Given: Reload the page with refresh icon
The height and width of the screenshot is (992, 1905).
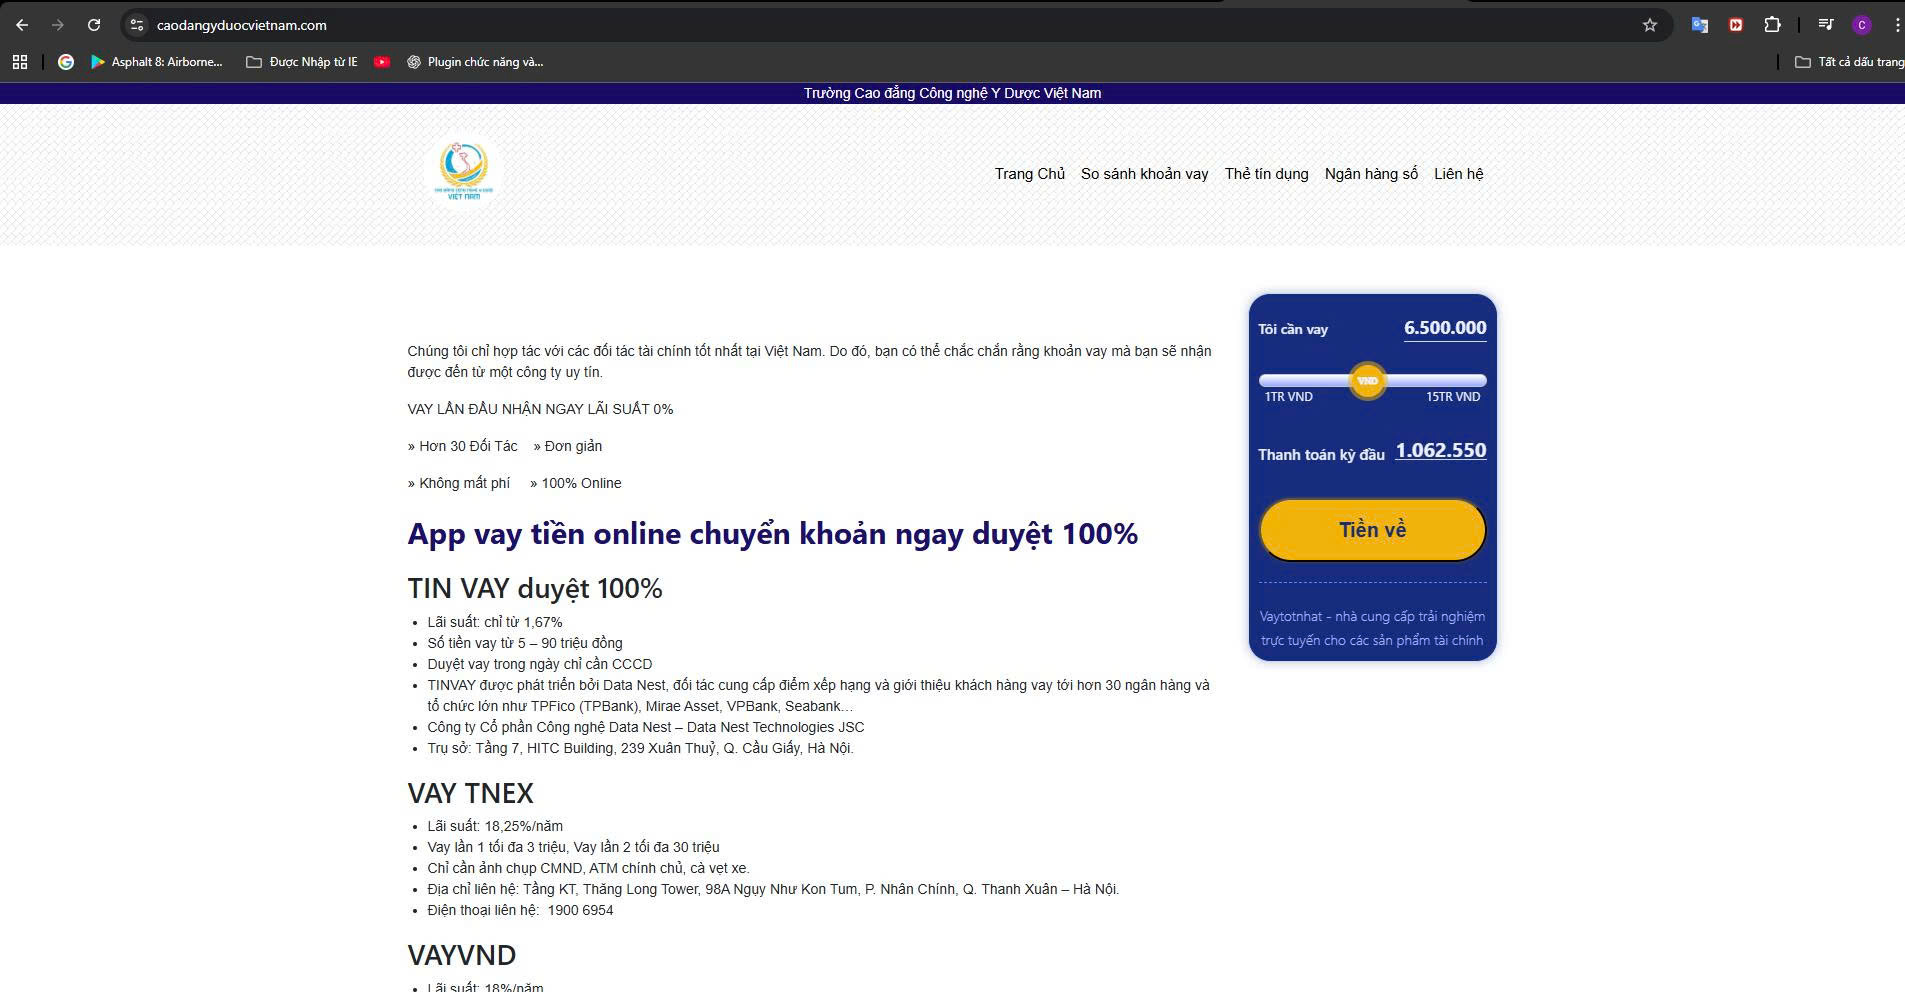Looking at the screenshot, I should click(x=94, y=25).
